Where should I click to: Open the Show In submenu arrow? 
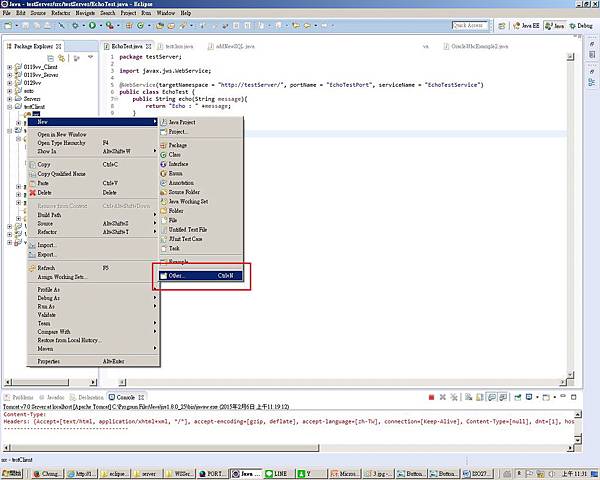pyautogui.click(x=155, y=151)
